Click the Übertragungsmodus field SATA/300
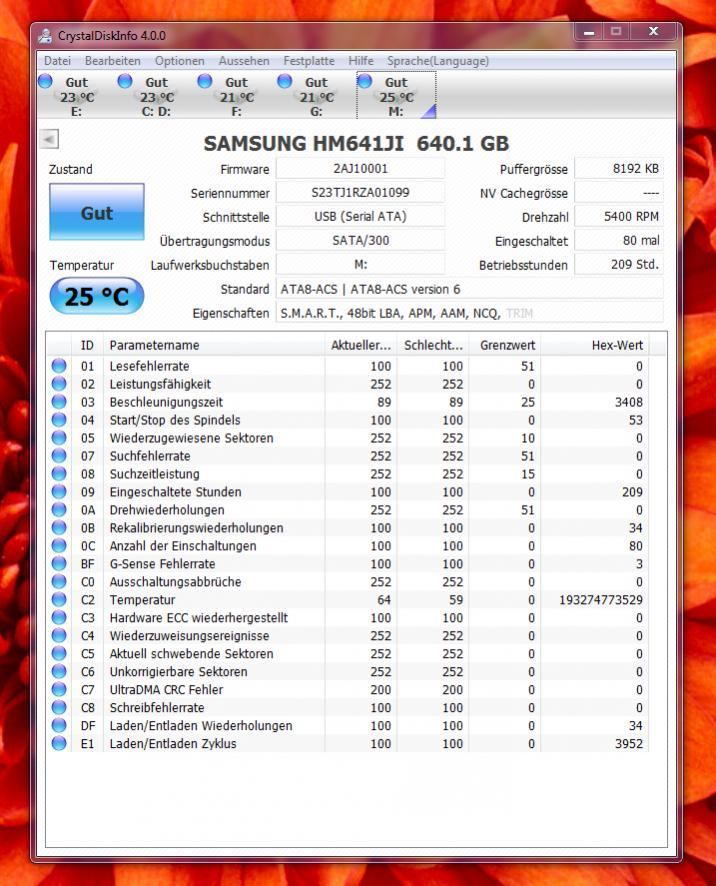716x886 pixels. (360, 240)
